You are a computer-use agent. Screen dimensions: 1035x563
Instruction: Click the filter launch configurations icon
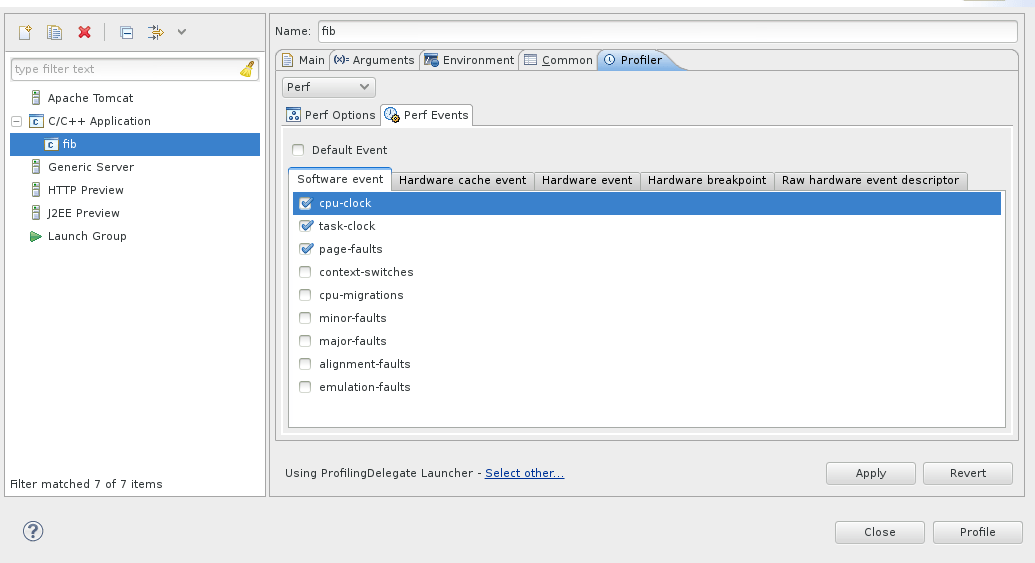pos(156,32)
